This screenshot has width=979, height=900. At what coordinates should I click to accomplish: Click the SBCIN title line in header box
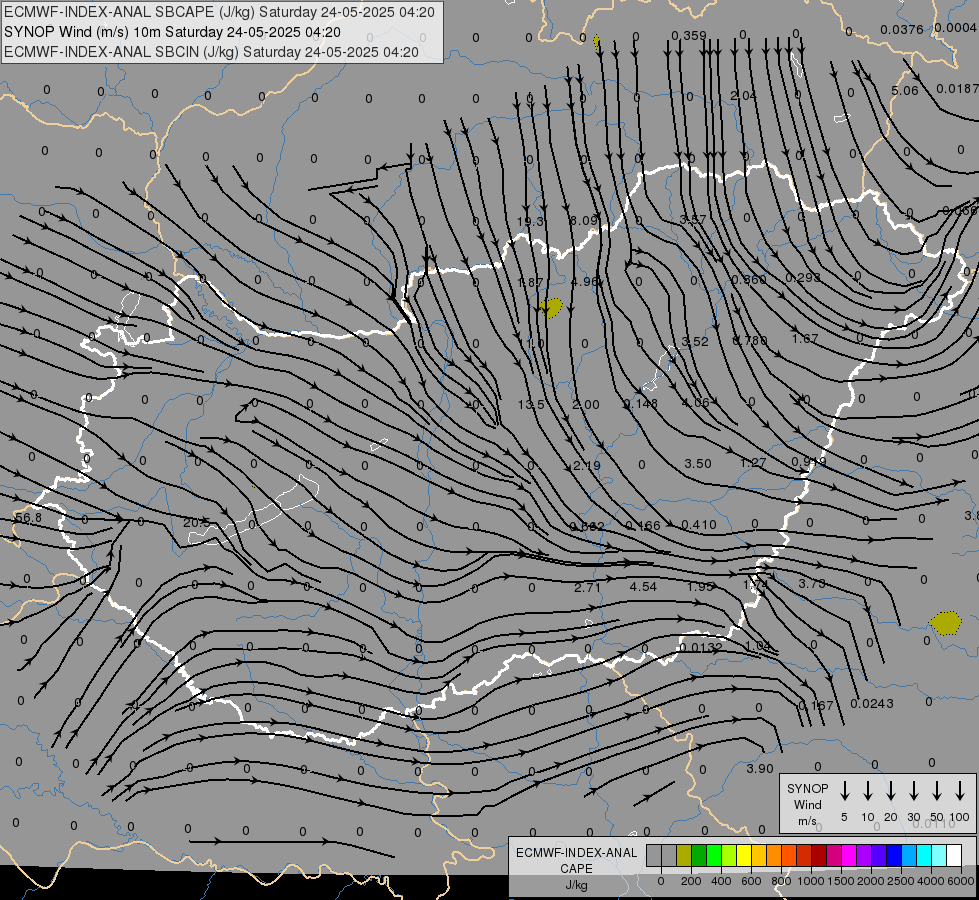coord(211,52)
